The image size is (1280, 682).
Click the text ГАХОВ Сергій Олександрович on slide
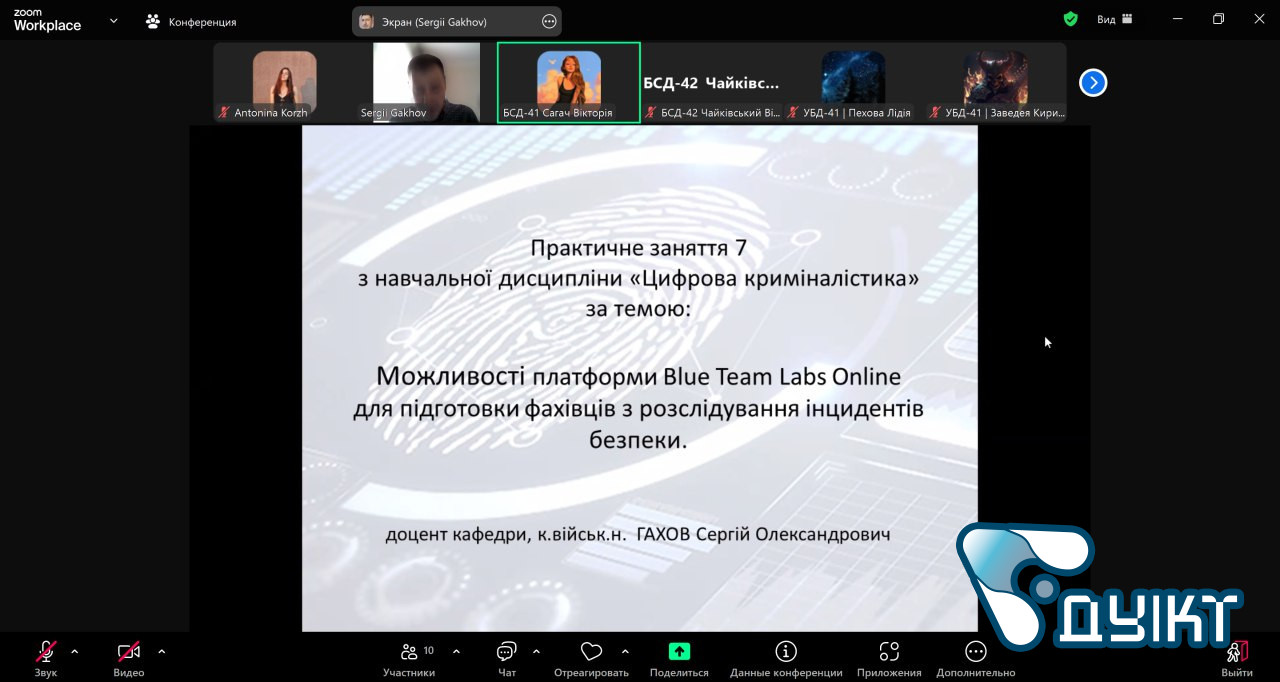tap(763, 535)
